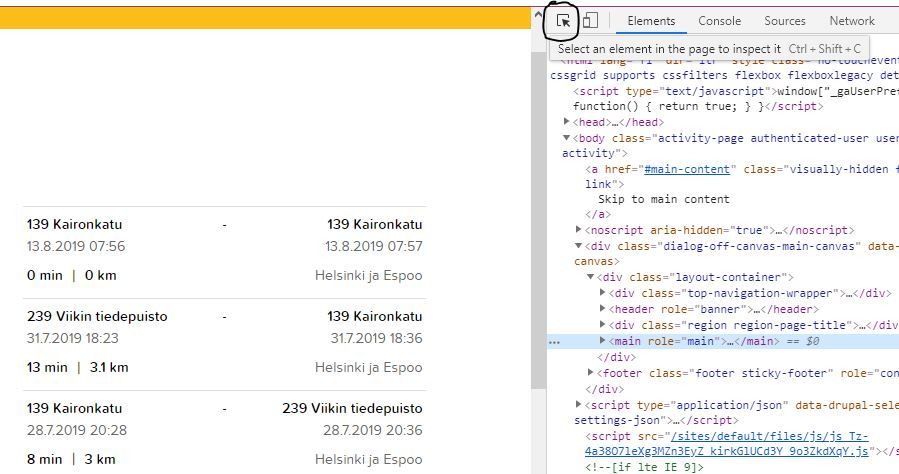The width and height of the screenshot is (899, 474).
Task: Click '139 Kaironkatu' departure of 13.8.2019 trip
Action: click(x=75, y=224)
